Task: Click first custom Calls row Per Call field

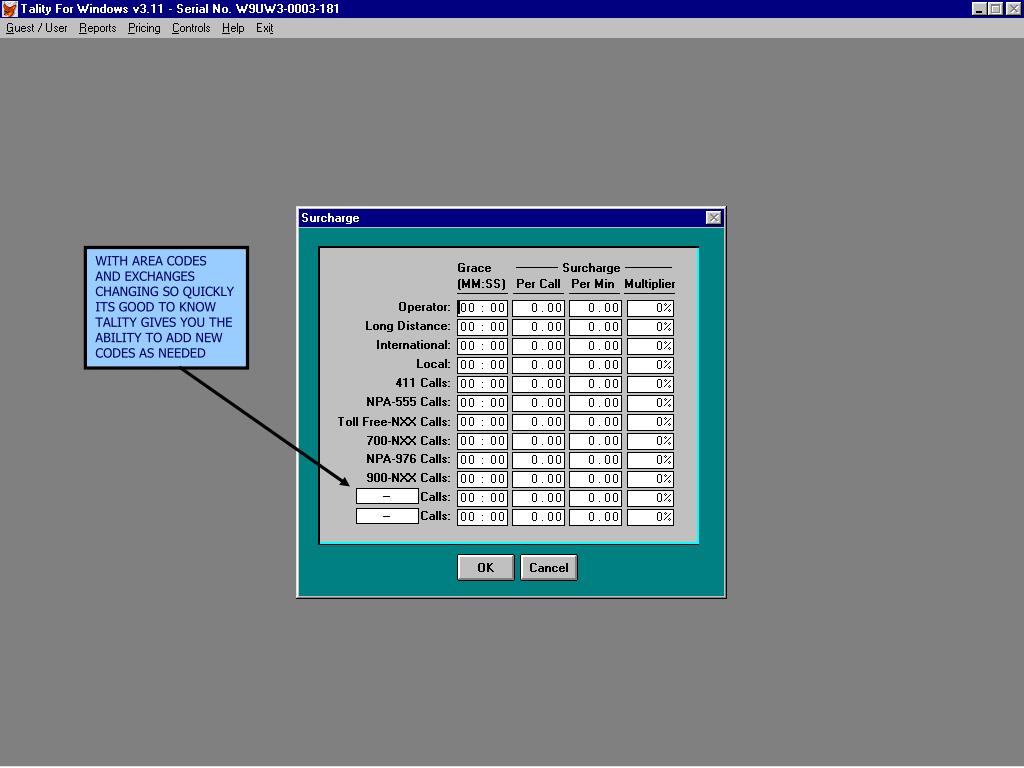Action: 539,498
